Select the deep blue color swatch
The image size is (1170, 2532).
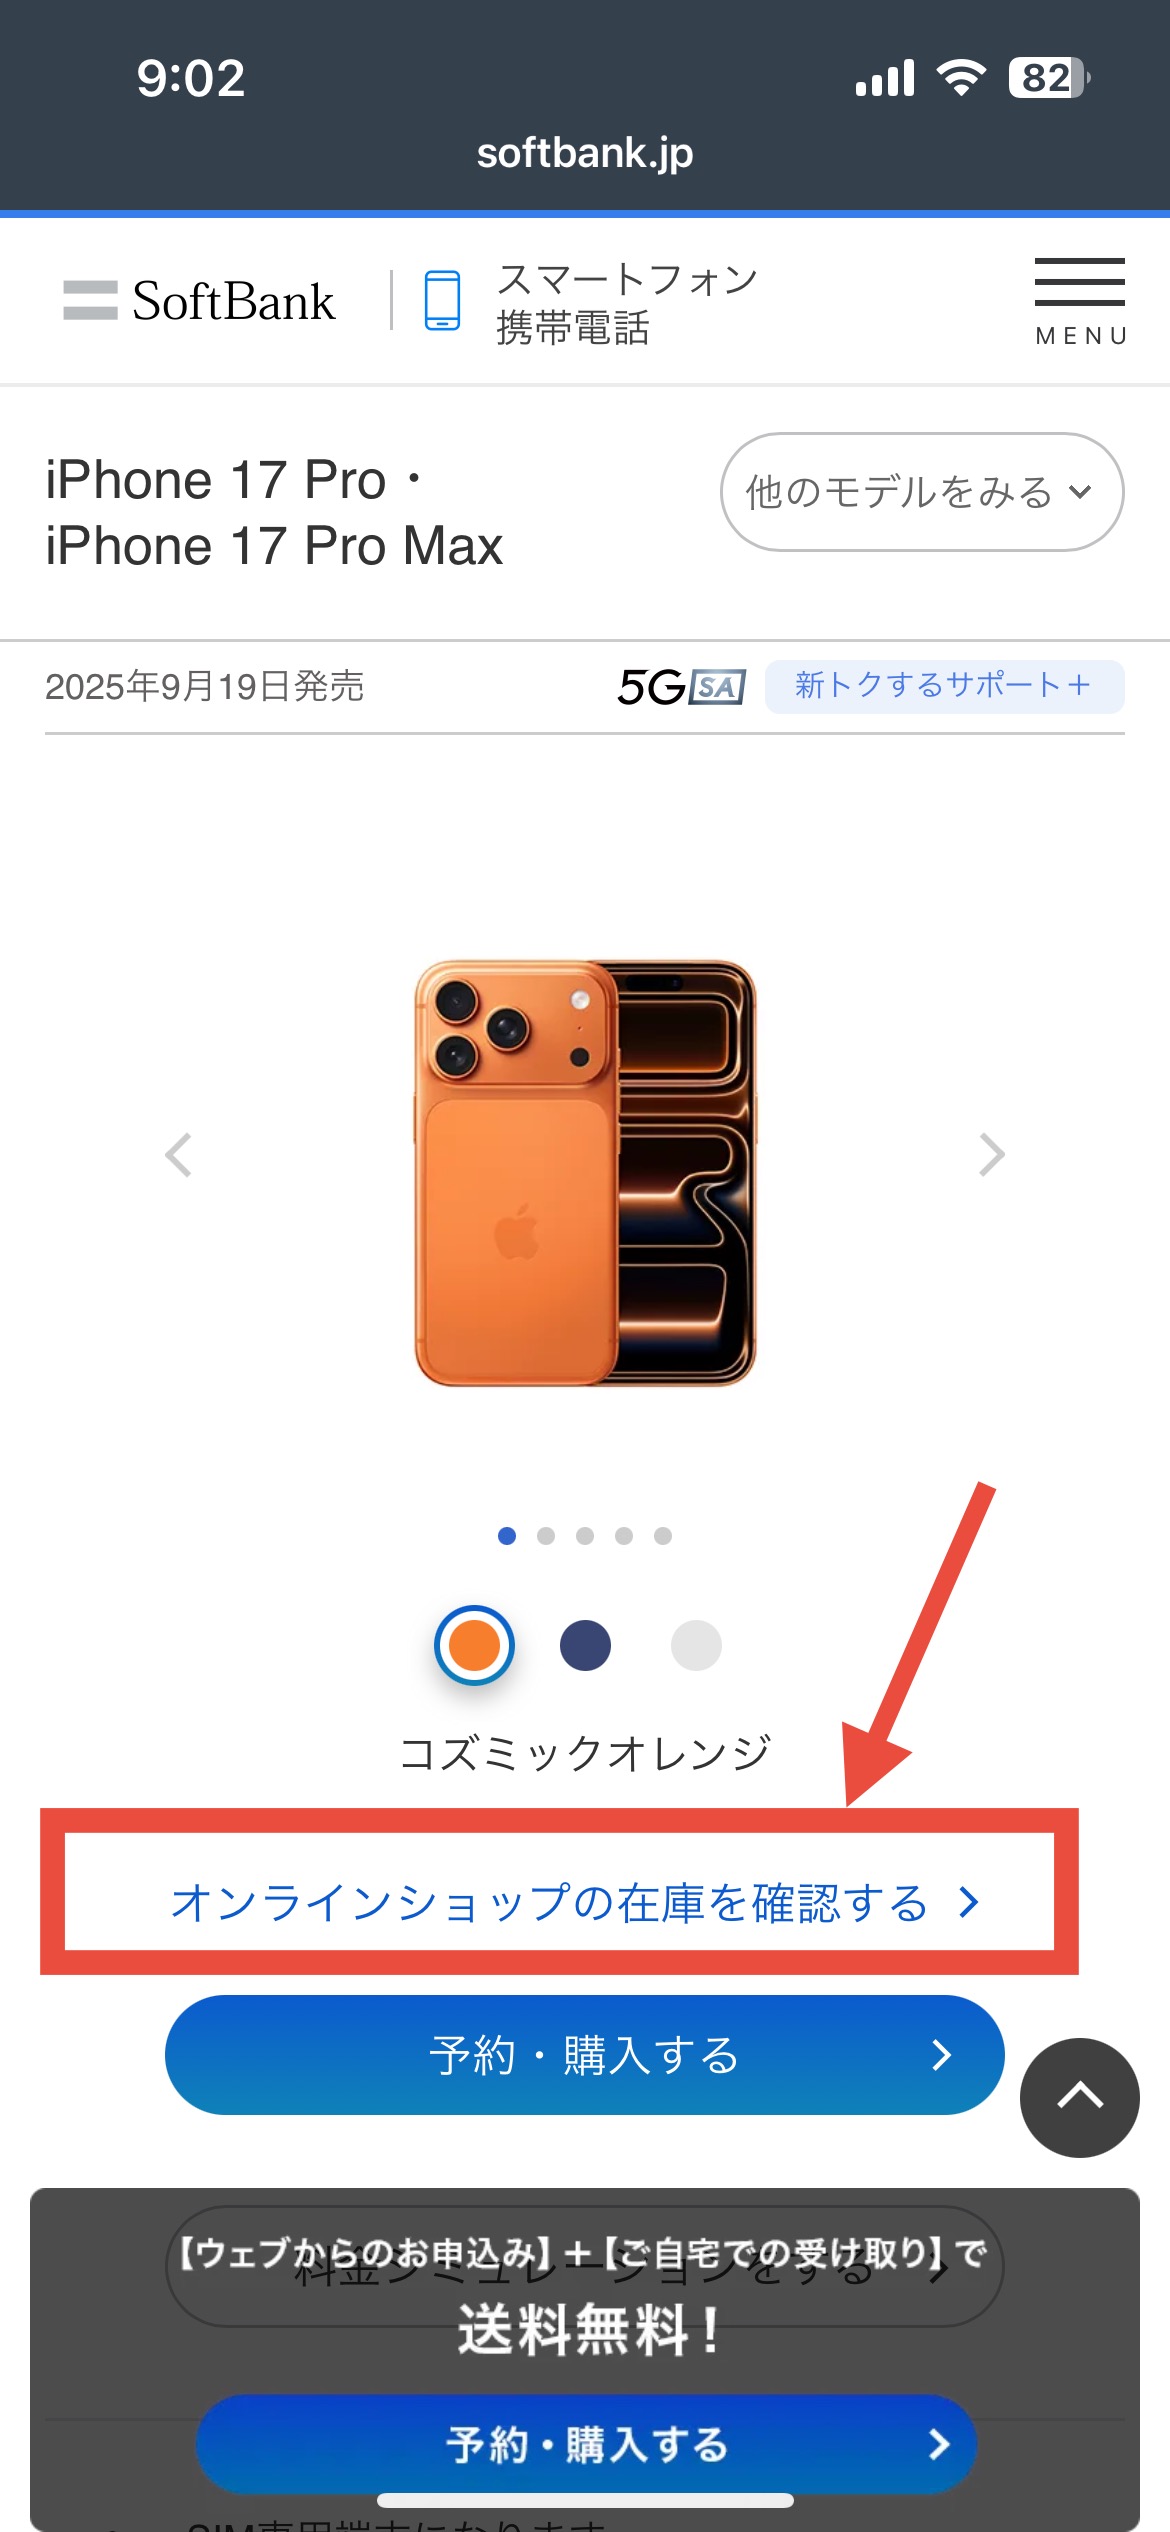585,1645
